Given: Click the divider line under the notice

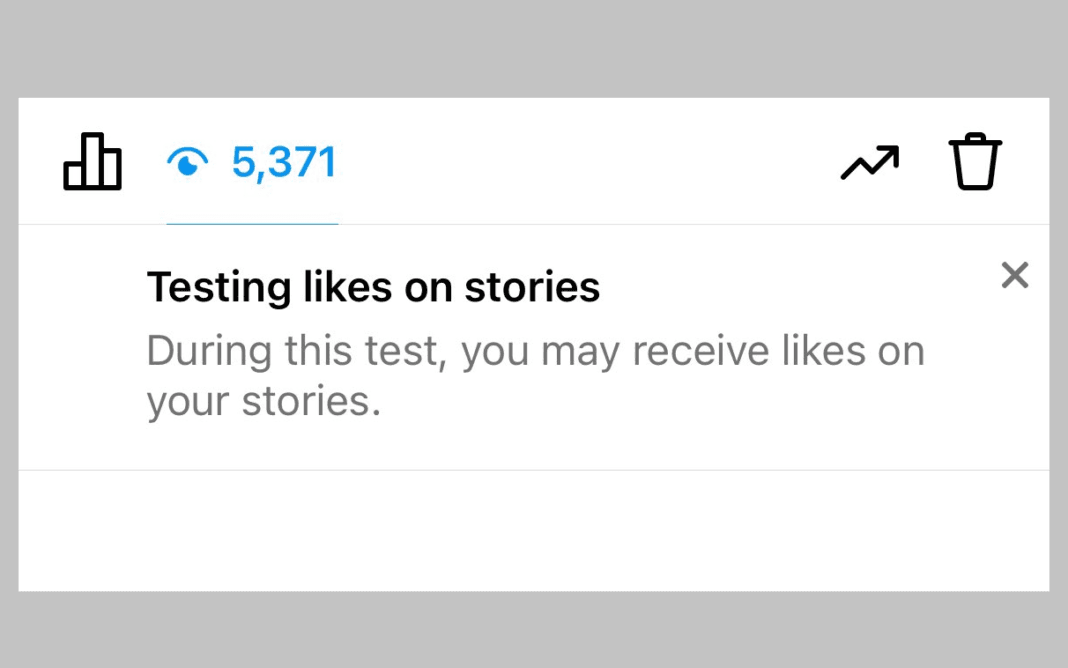Looking at the screenshot, I should 534,470.
